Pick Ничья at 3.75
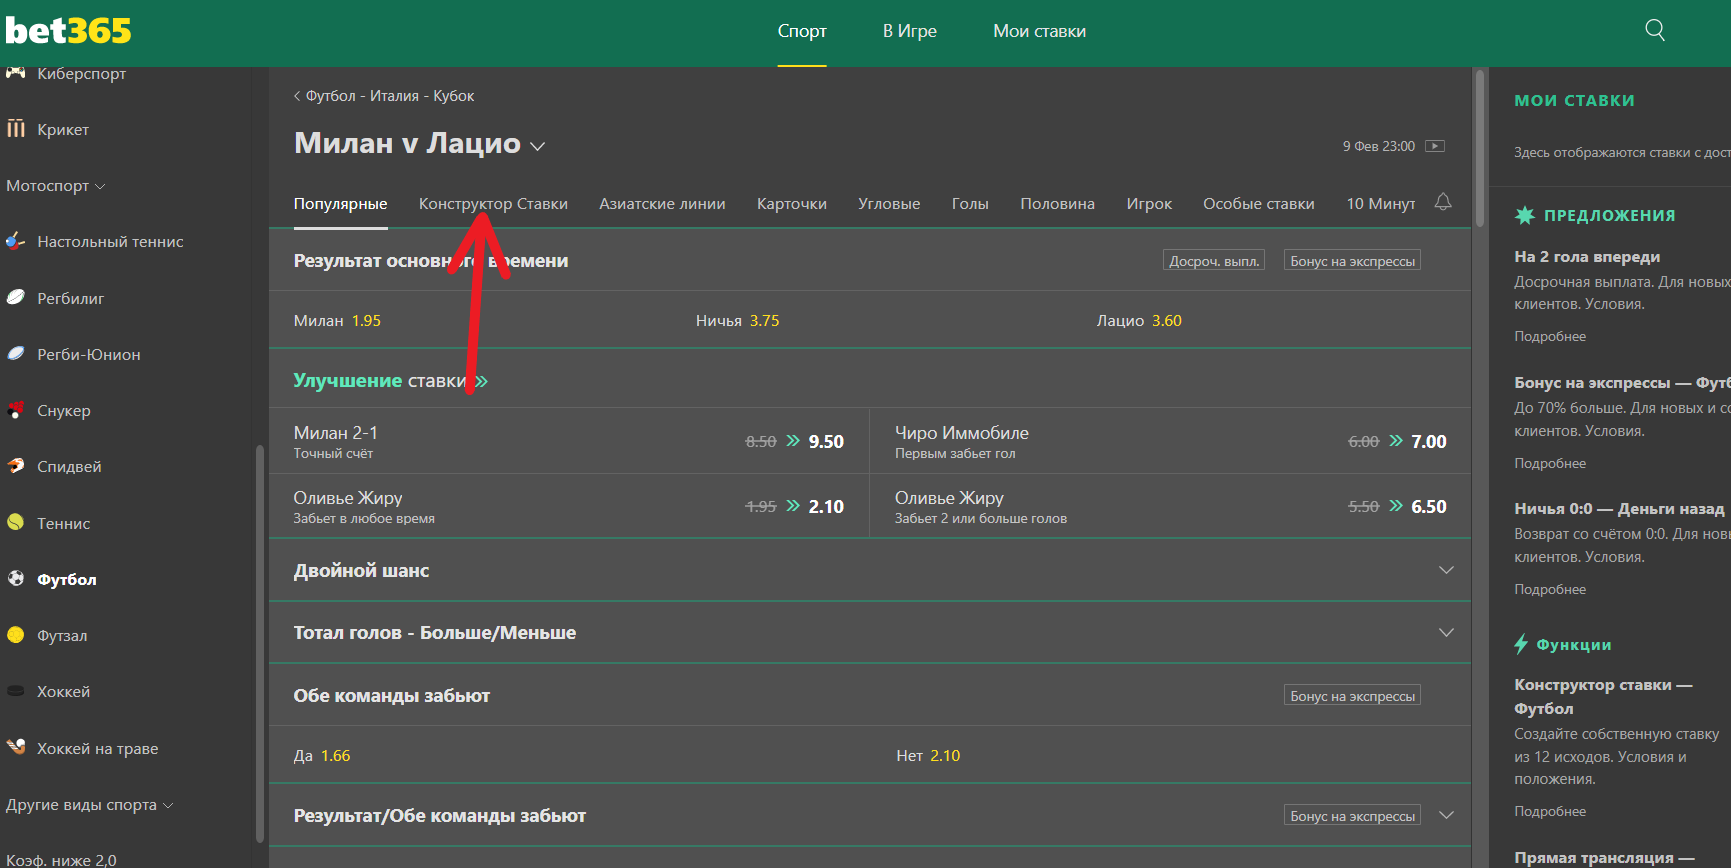1731x868 pixels. click(870, 320)
